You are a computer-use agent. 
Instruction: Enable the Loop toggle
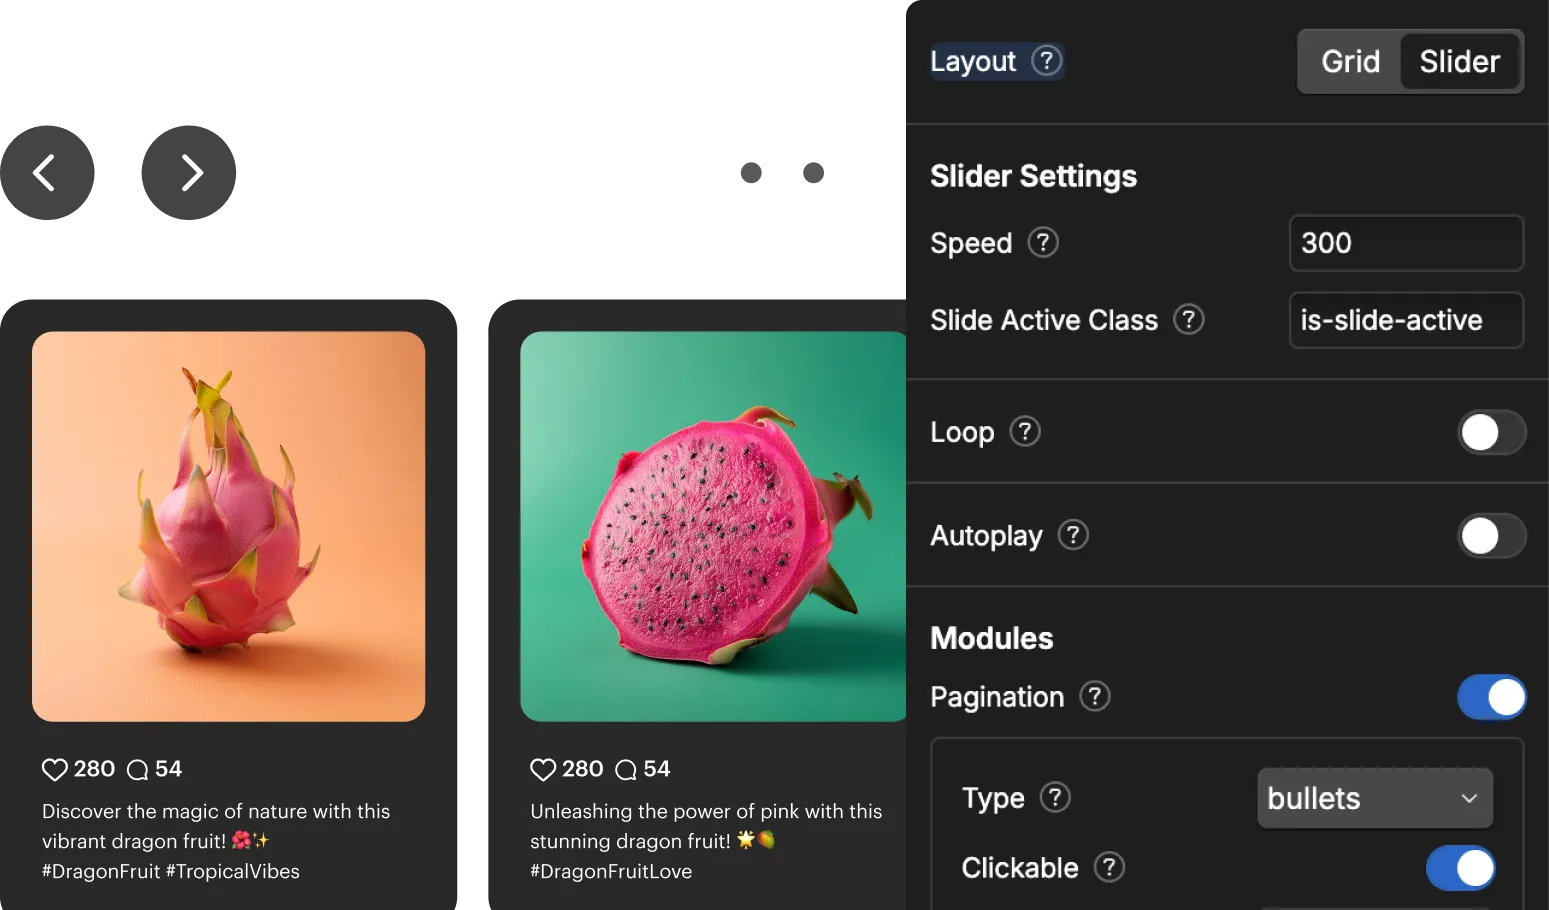click(1491, 433)
